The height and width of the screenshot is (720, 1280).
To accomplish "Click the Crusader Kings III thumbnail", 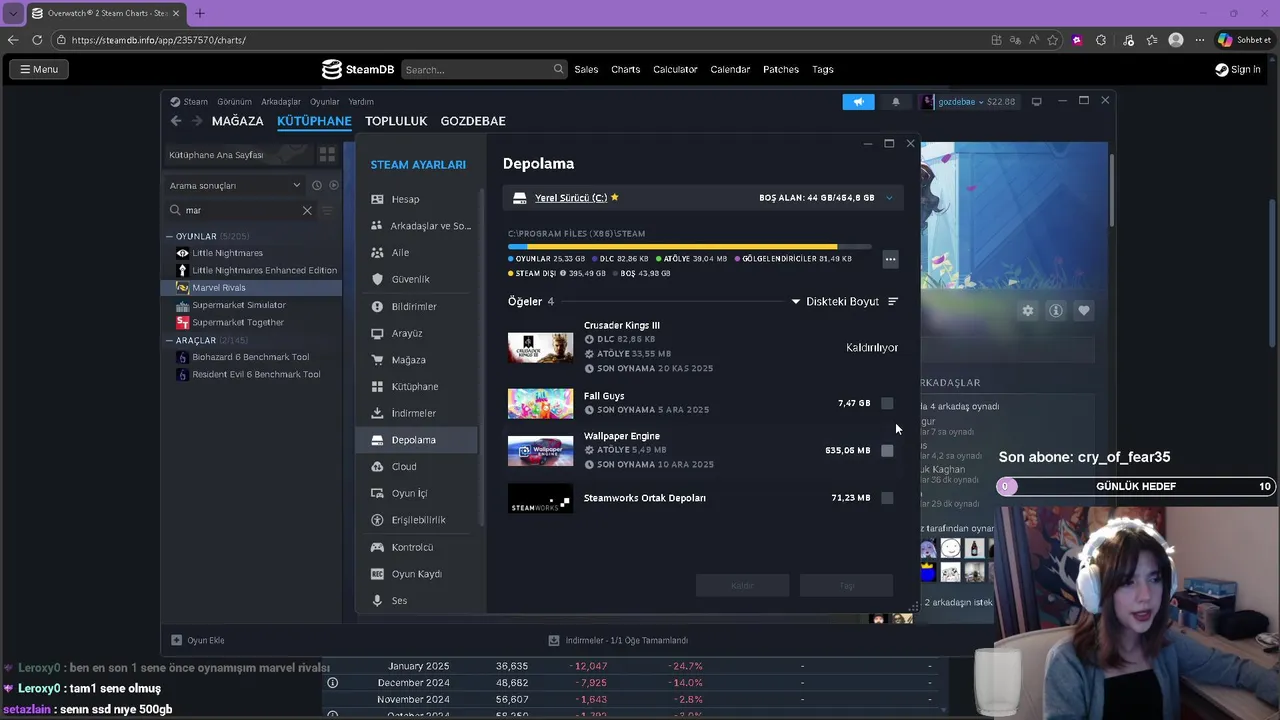I will pyautogui.click(x=540, y=347).
